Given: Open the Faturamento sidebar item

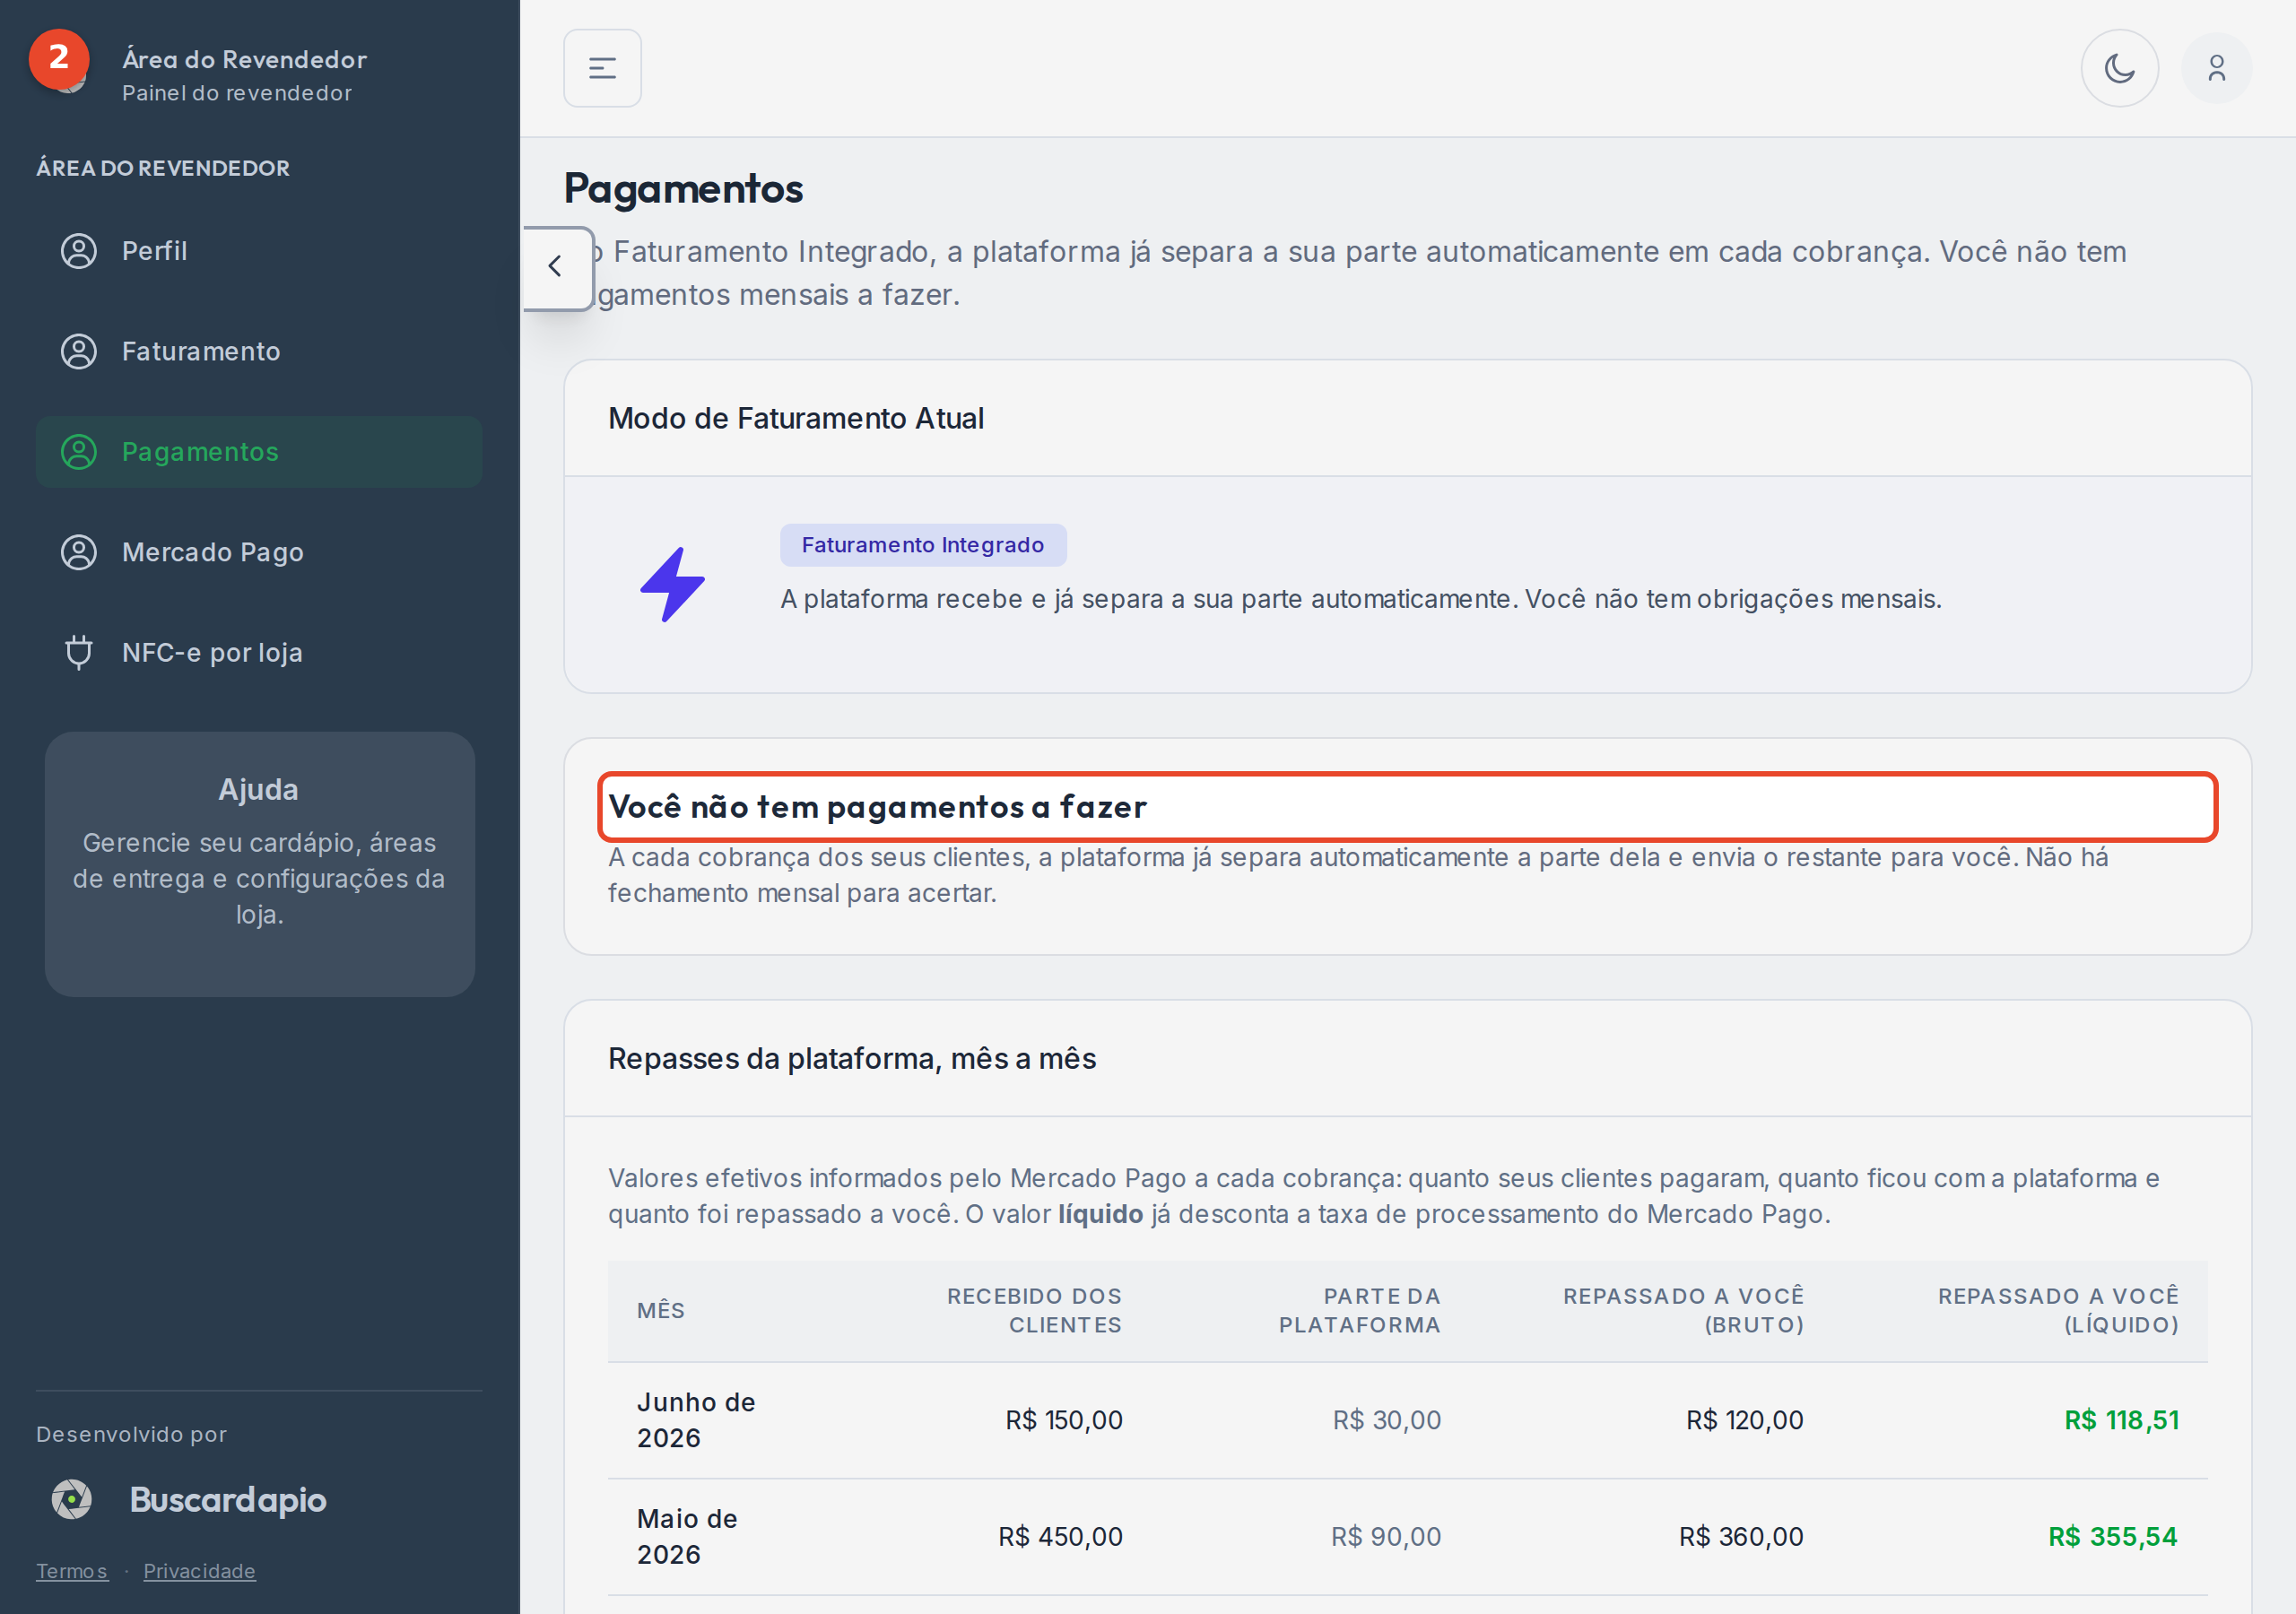Looking at the screenshot, I should point(258,351).
